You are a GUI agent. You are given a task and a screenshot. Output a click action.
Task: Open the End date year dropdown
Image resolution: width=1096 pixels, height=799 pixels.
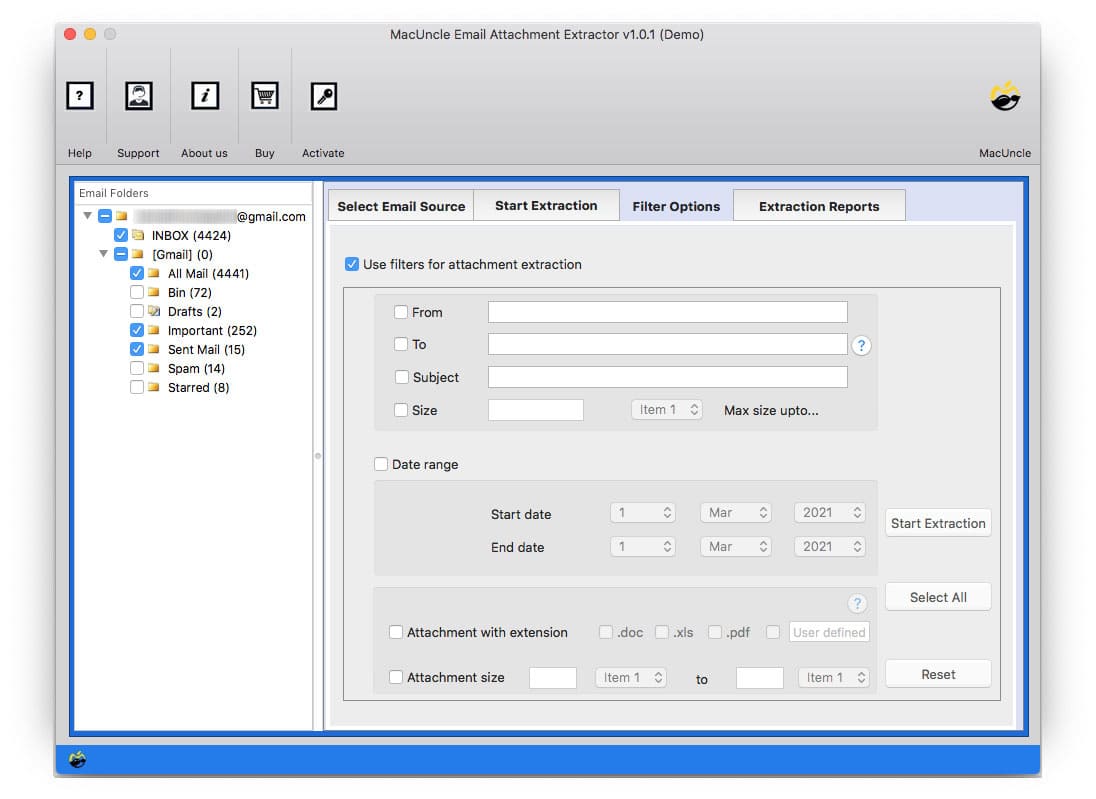[829, 547]
